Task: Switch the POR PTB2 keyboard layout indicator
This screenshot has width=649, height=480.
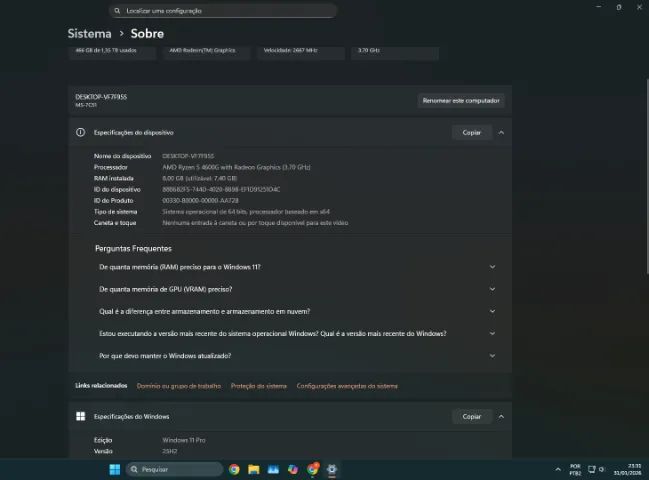Action: point(575,469)
